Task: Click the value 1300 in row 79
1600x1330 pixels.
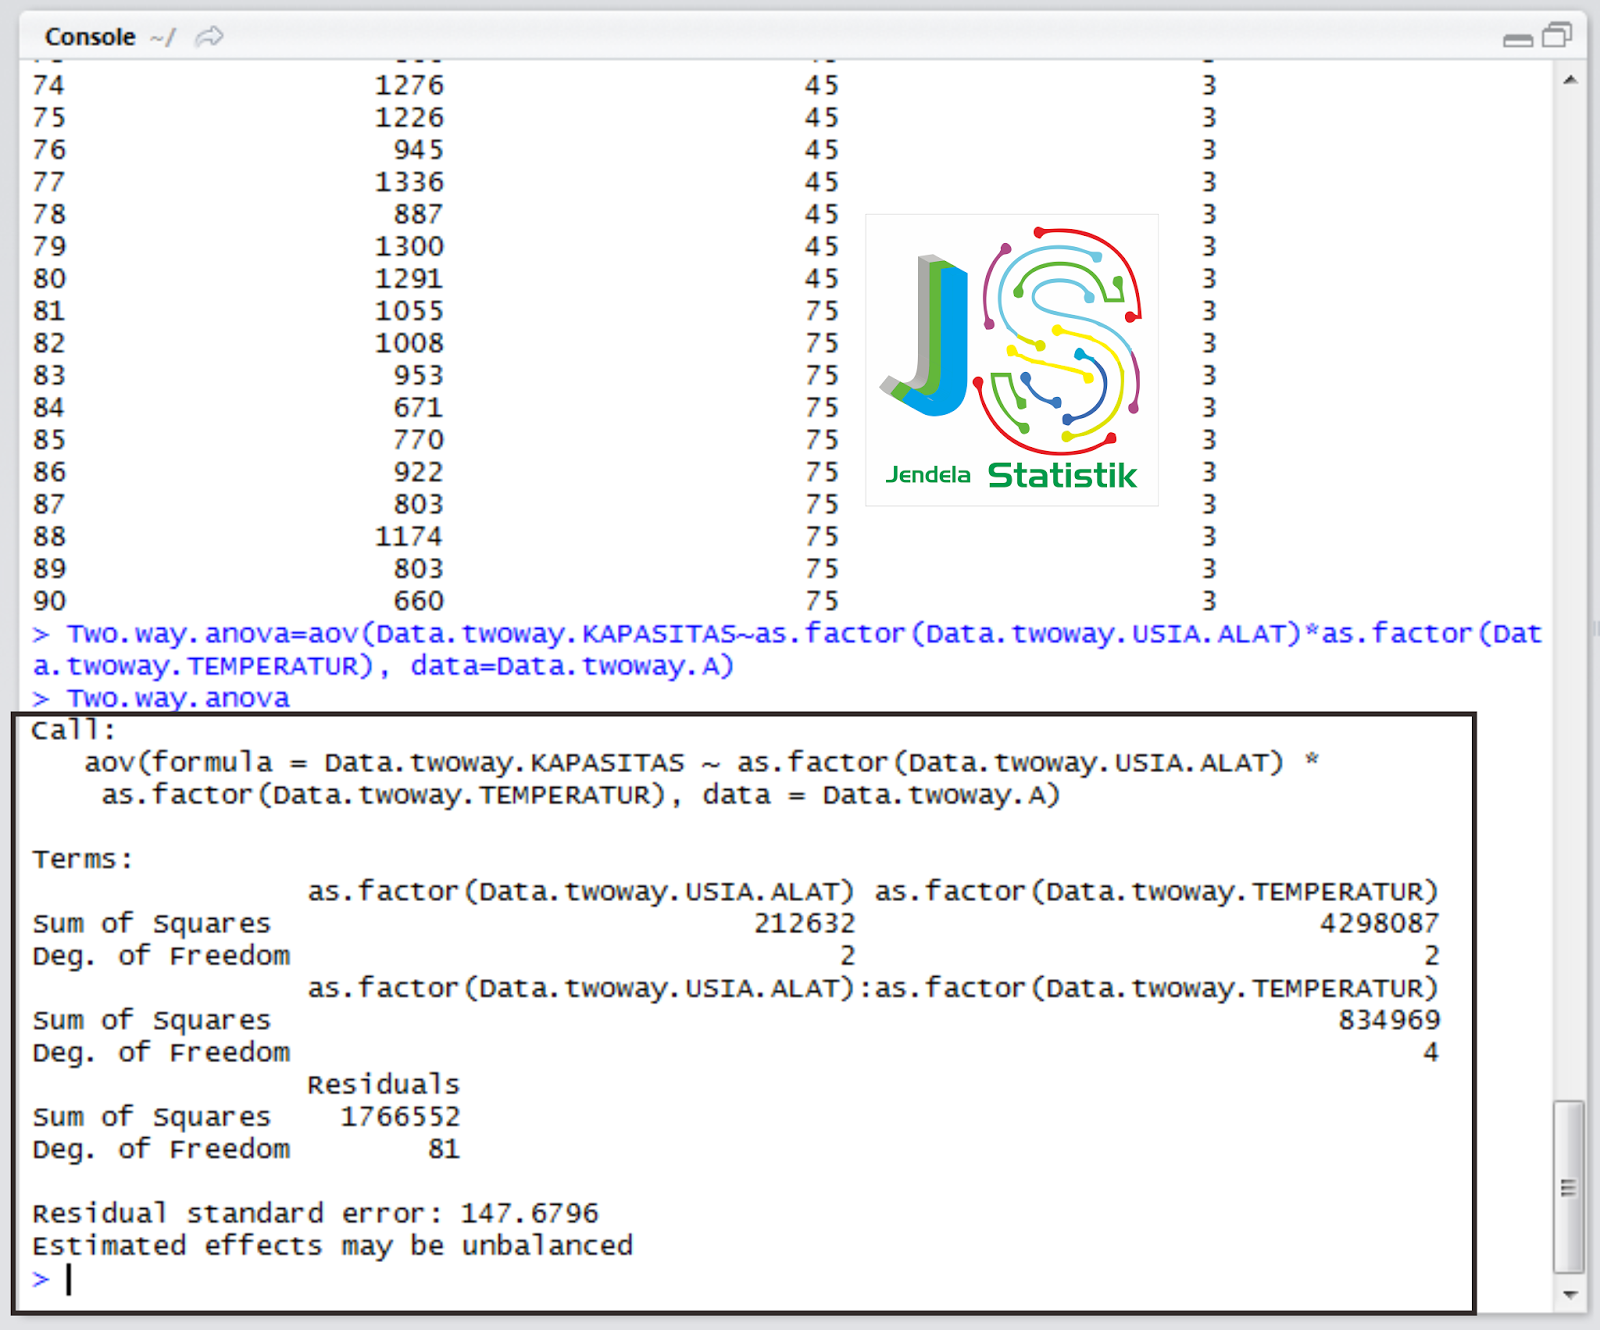Action: coord(409,246)
